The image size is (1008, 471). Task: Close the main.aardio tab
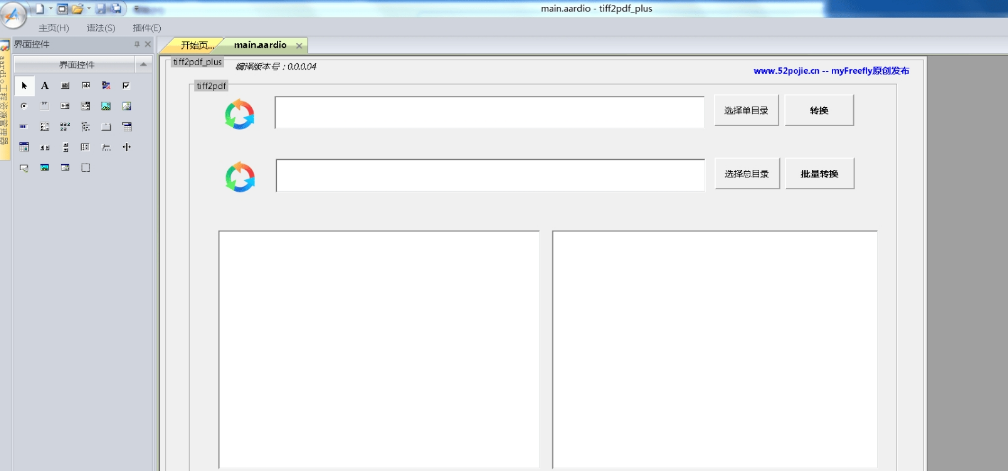coord(299,46)
